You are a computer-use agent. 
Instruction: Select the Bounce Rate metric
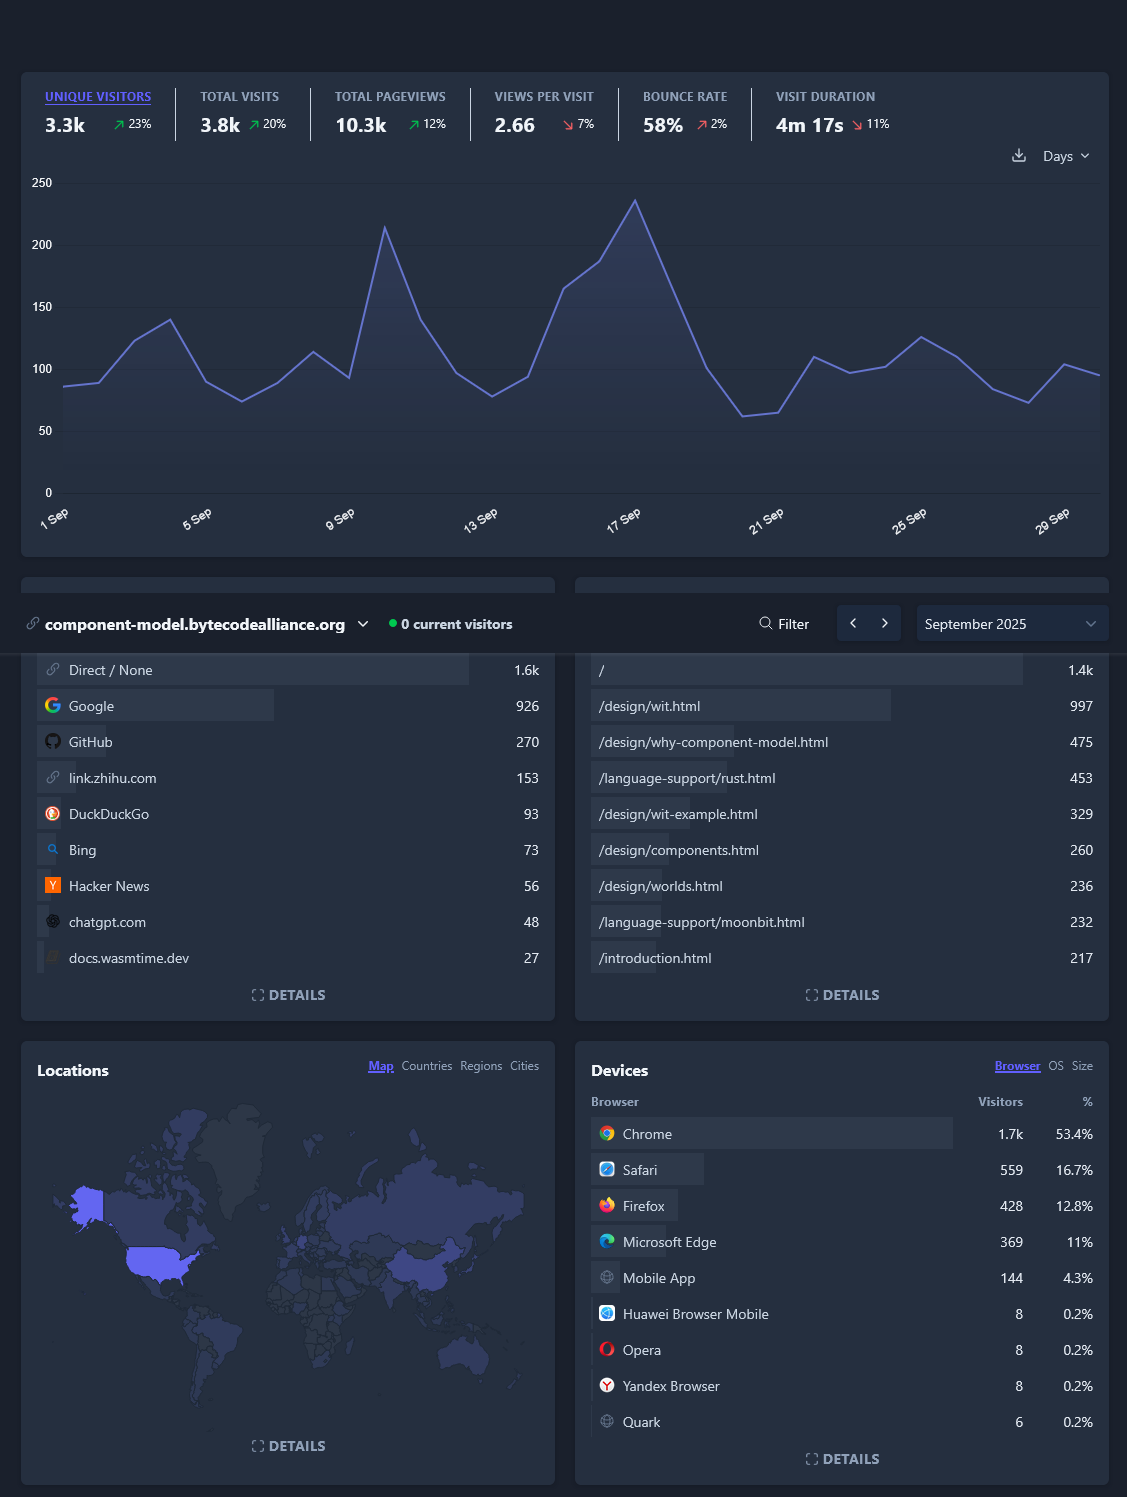click(x=684, y=97)
